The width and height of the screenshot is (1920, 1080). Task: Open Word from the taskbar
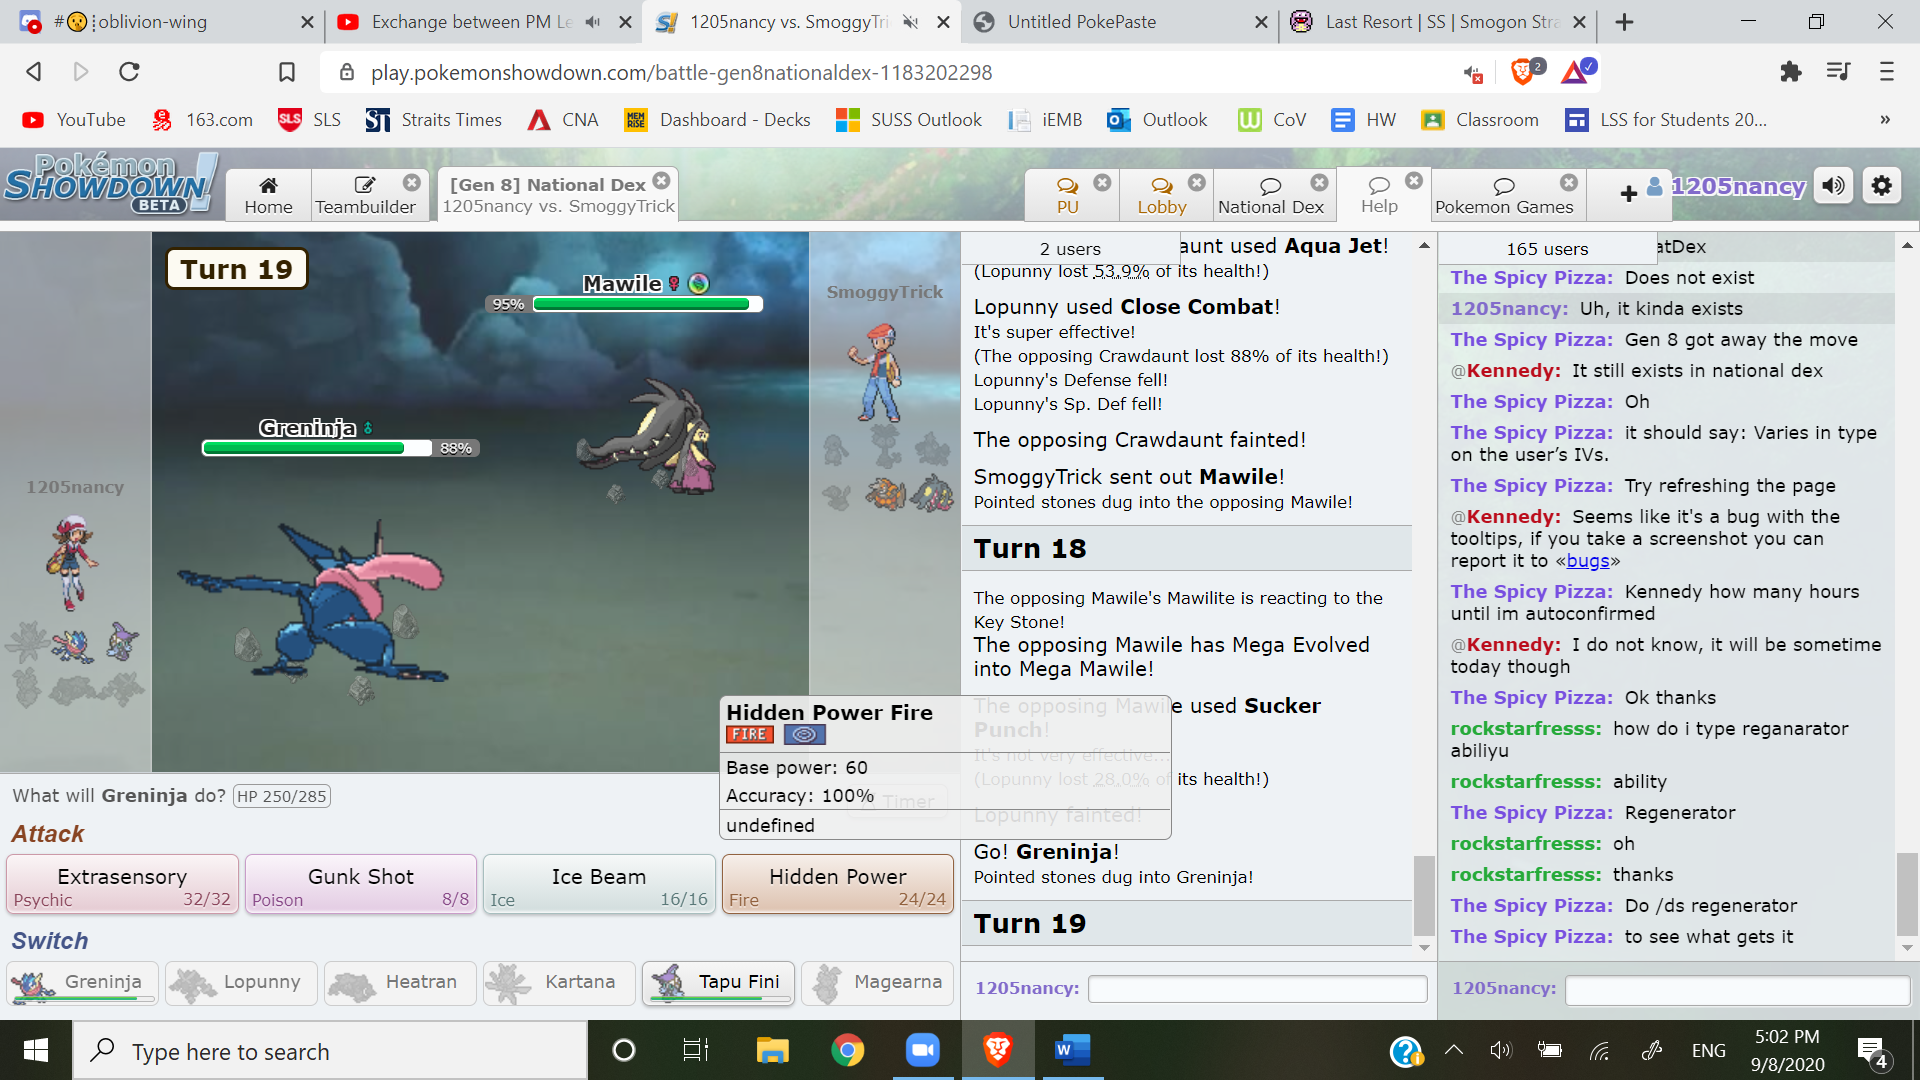[x=1072, y=1050]
